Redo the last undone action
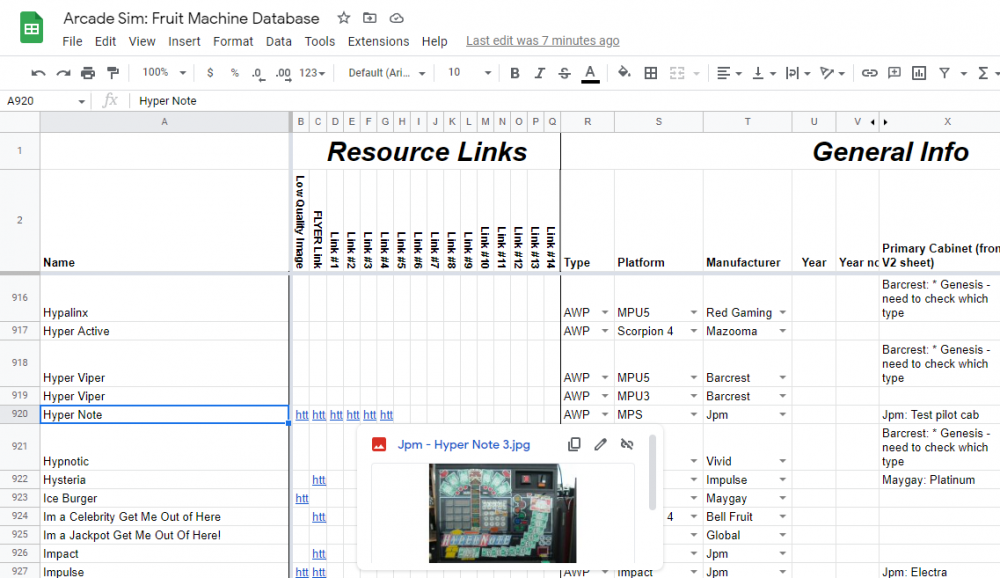 [63, 73]
